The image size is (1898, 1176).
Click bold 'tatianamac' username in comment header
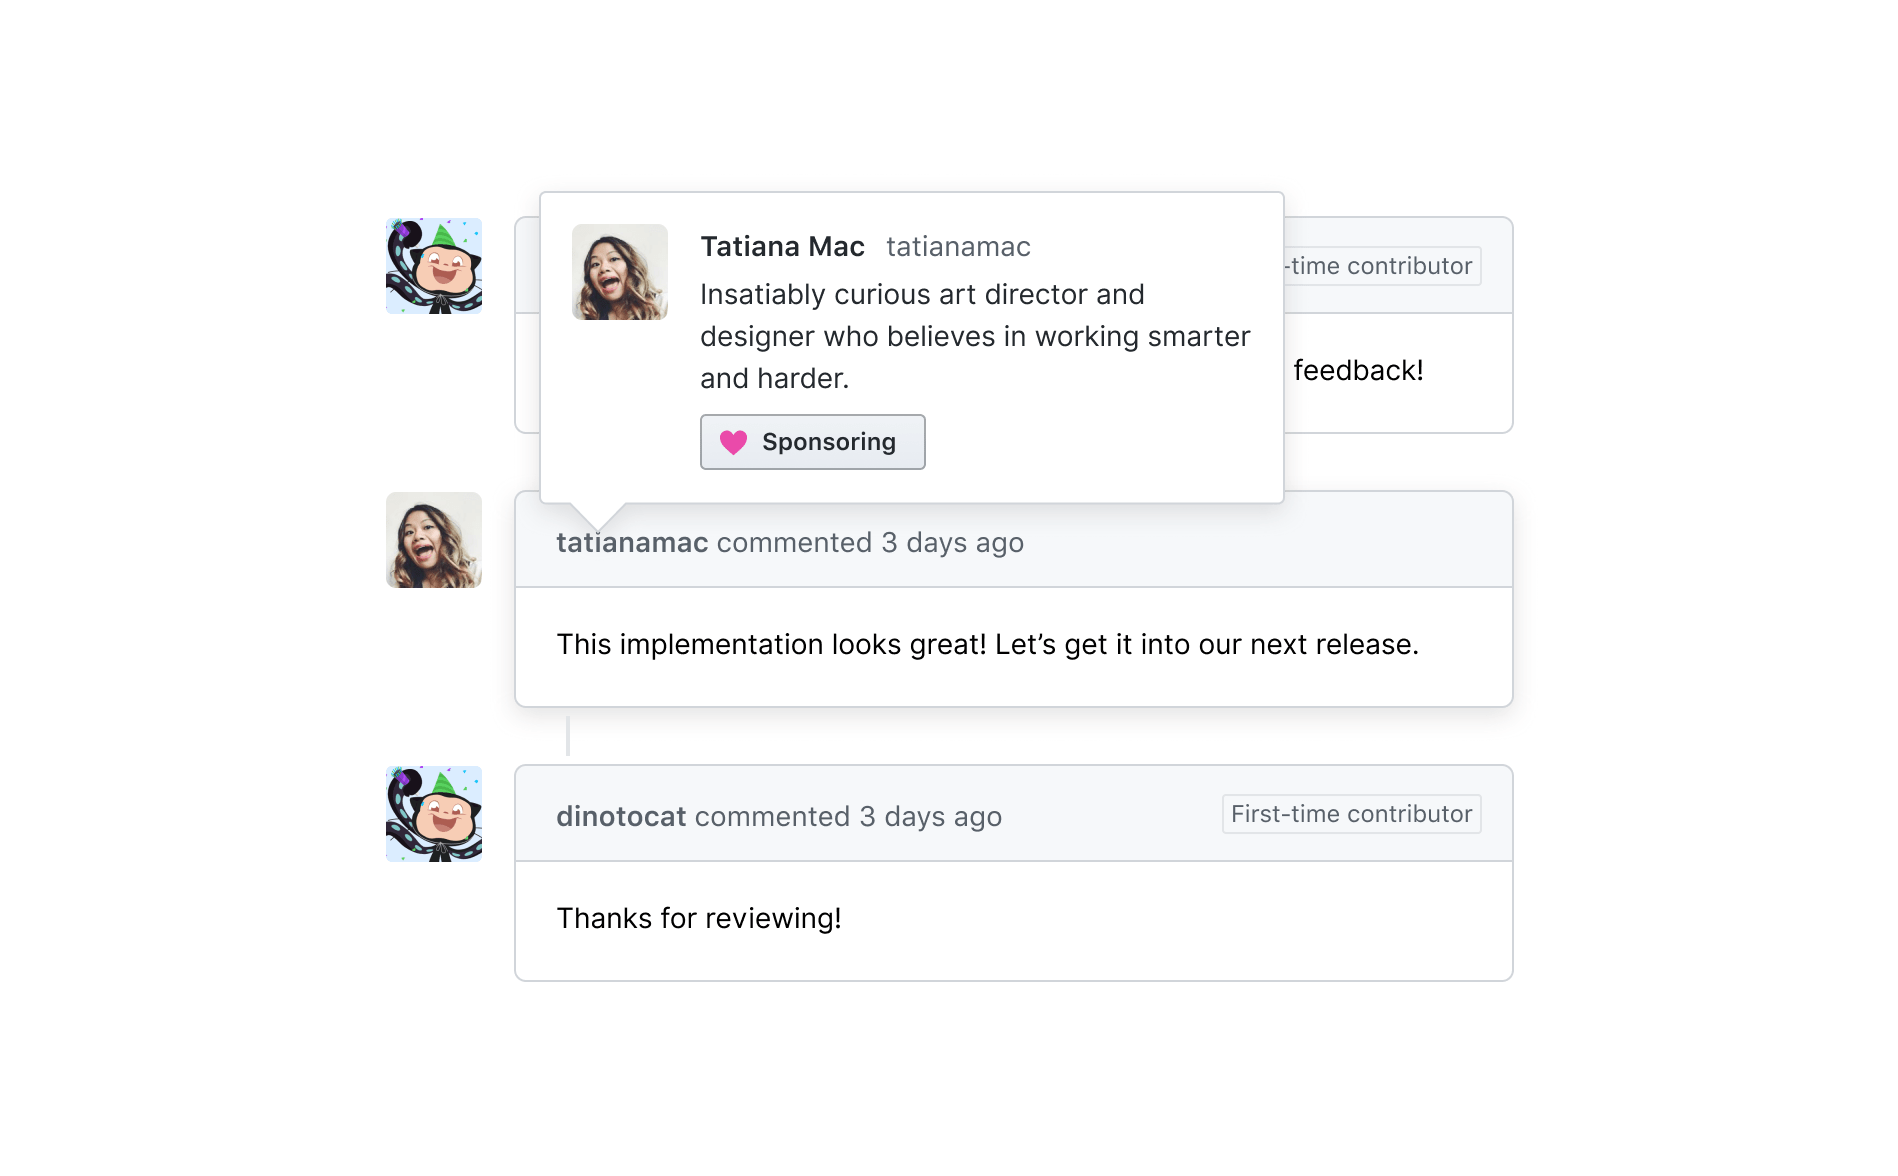pos(632,543)
